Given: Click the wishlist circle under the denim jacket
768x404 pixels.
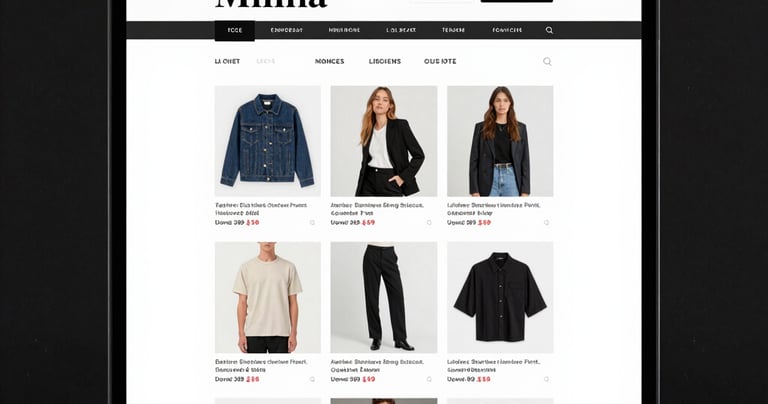Looking at the screenshot, I should point(312,222).
